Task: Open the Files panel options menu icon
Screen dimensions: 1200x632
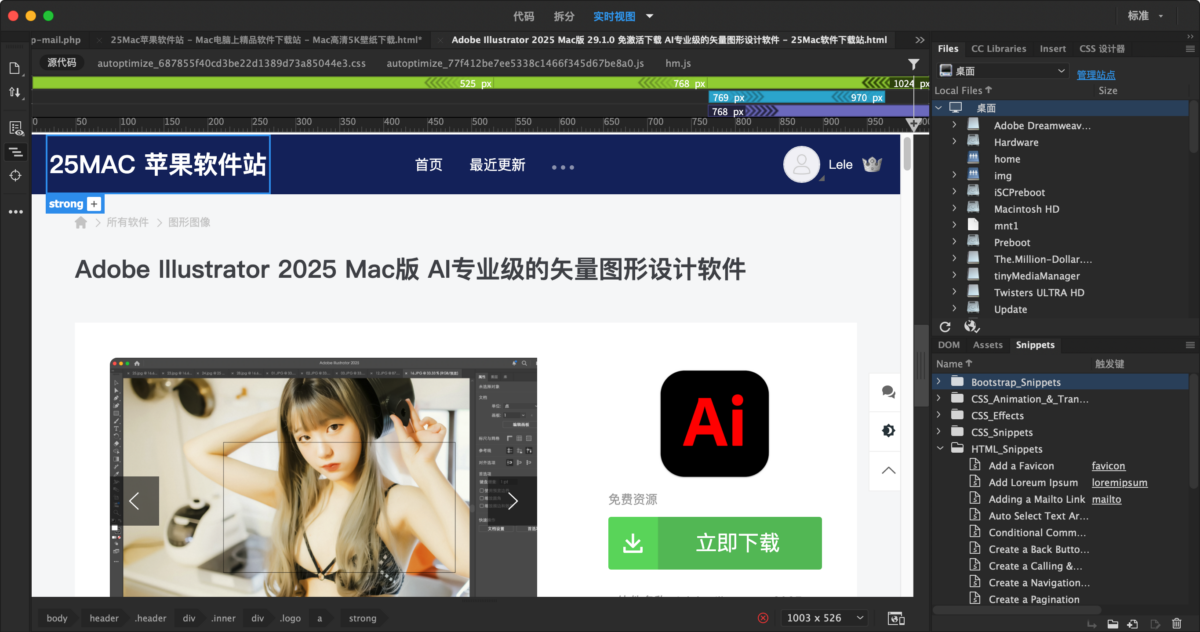Action: (1190, 48)
